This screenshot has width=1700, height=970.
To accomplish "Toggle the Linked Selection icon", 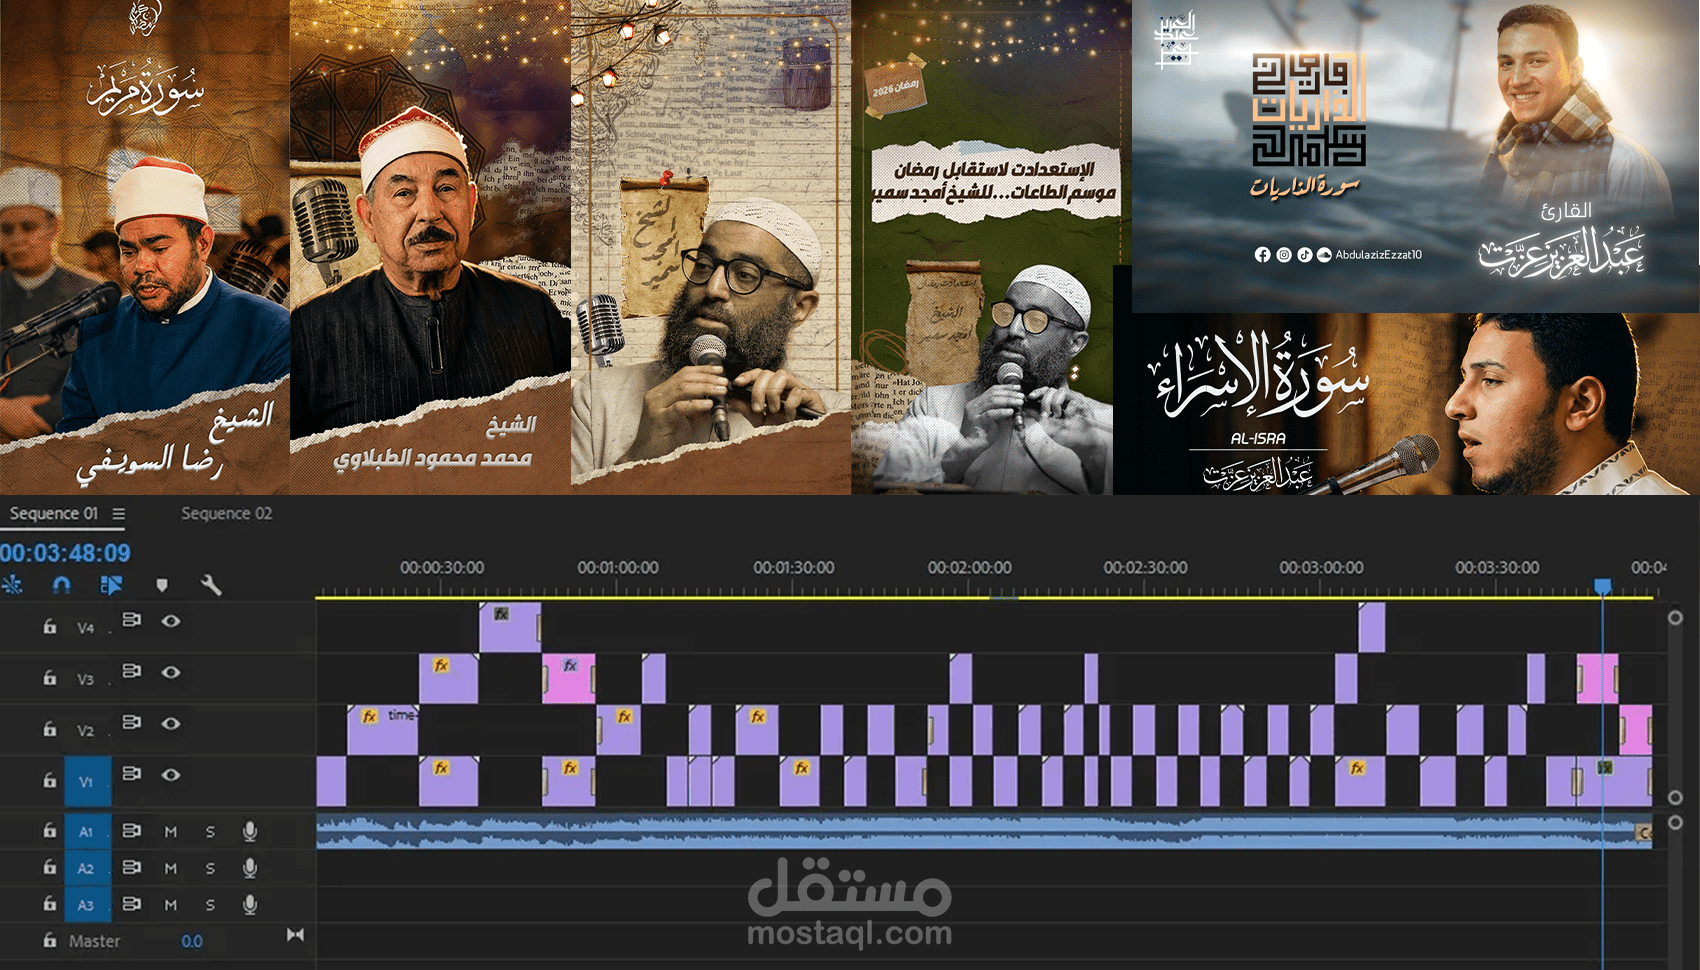I will [111, 585].
